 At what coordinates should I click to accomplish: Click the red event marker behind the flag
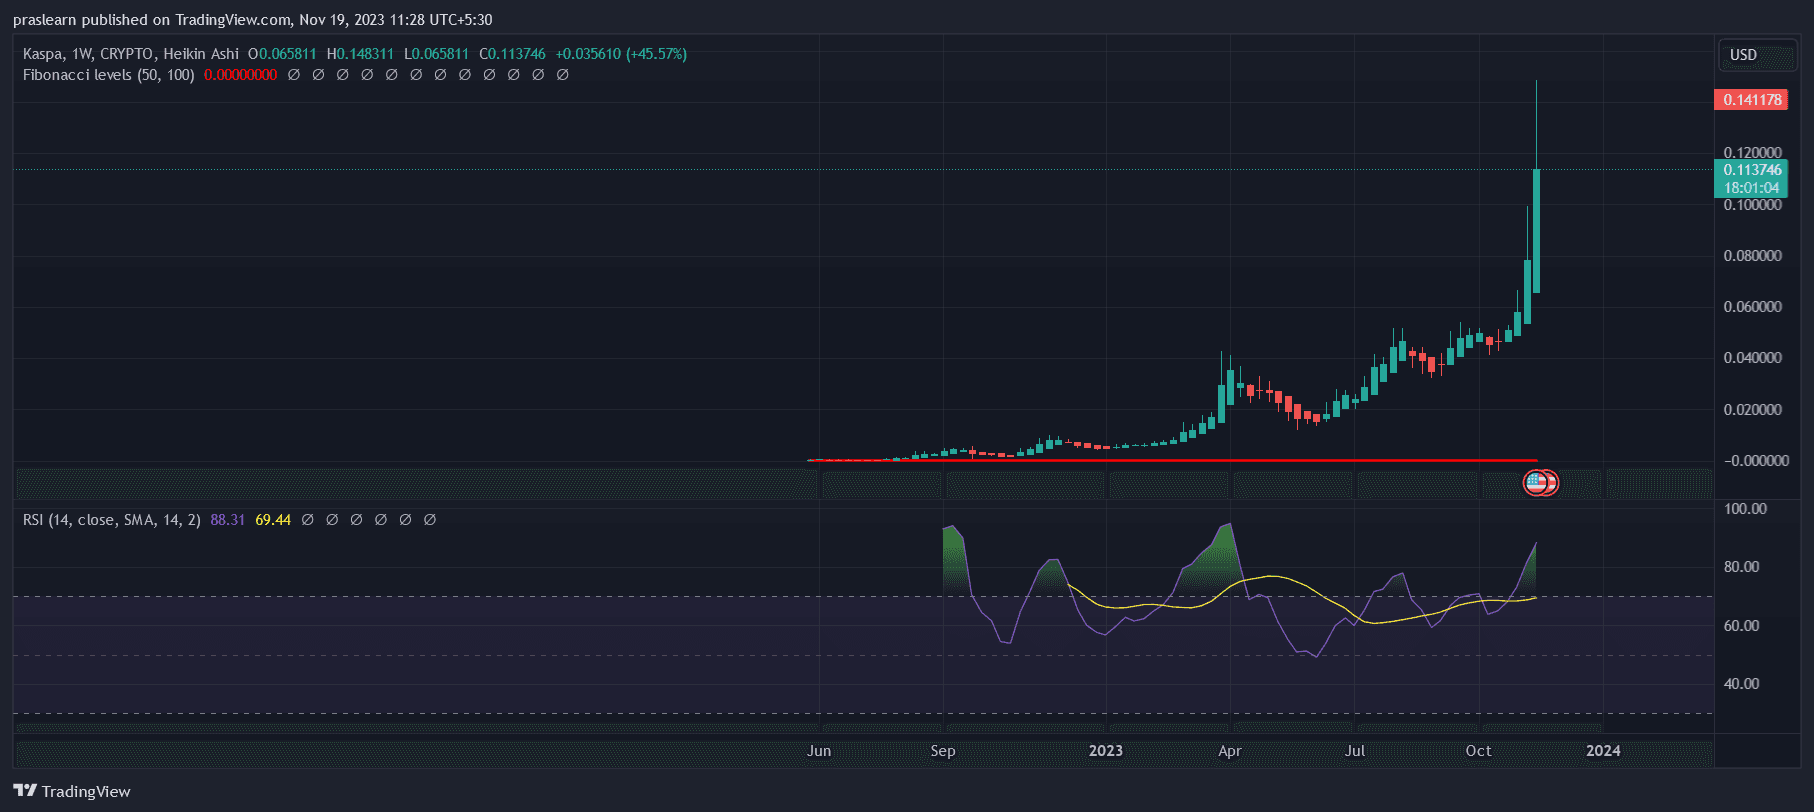click(1551, 484)
